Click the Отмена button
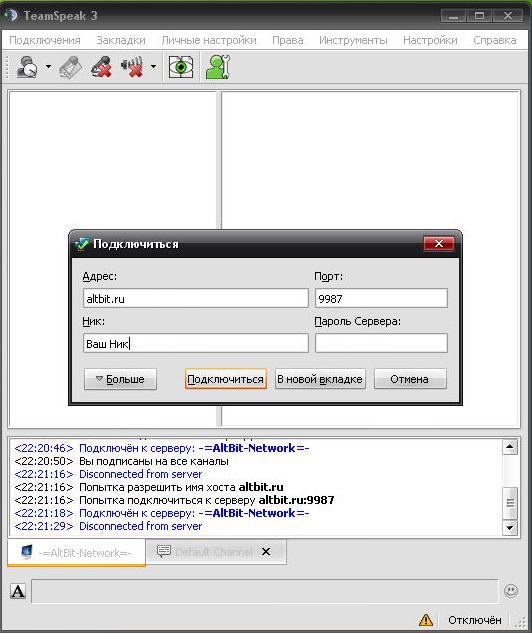The height and width of the screenshot is (633, 532). coord(410,379)
